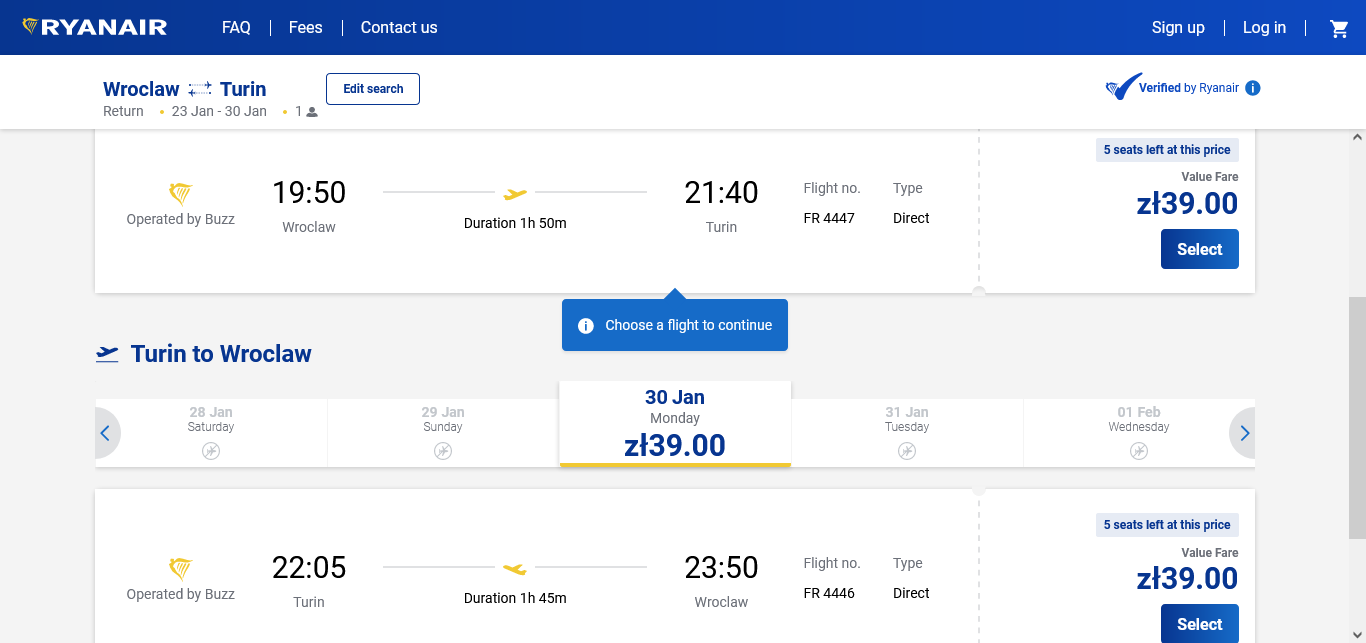
Task: Show earlier dates with left carousel arrow
Action: pos(106,433)
